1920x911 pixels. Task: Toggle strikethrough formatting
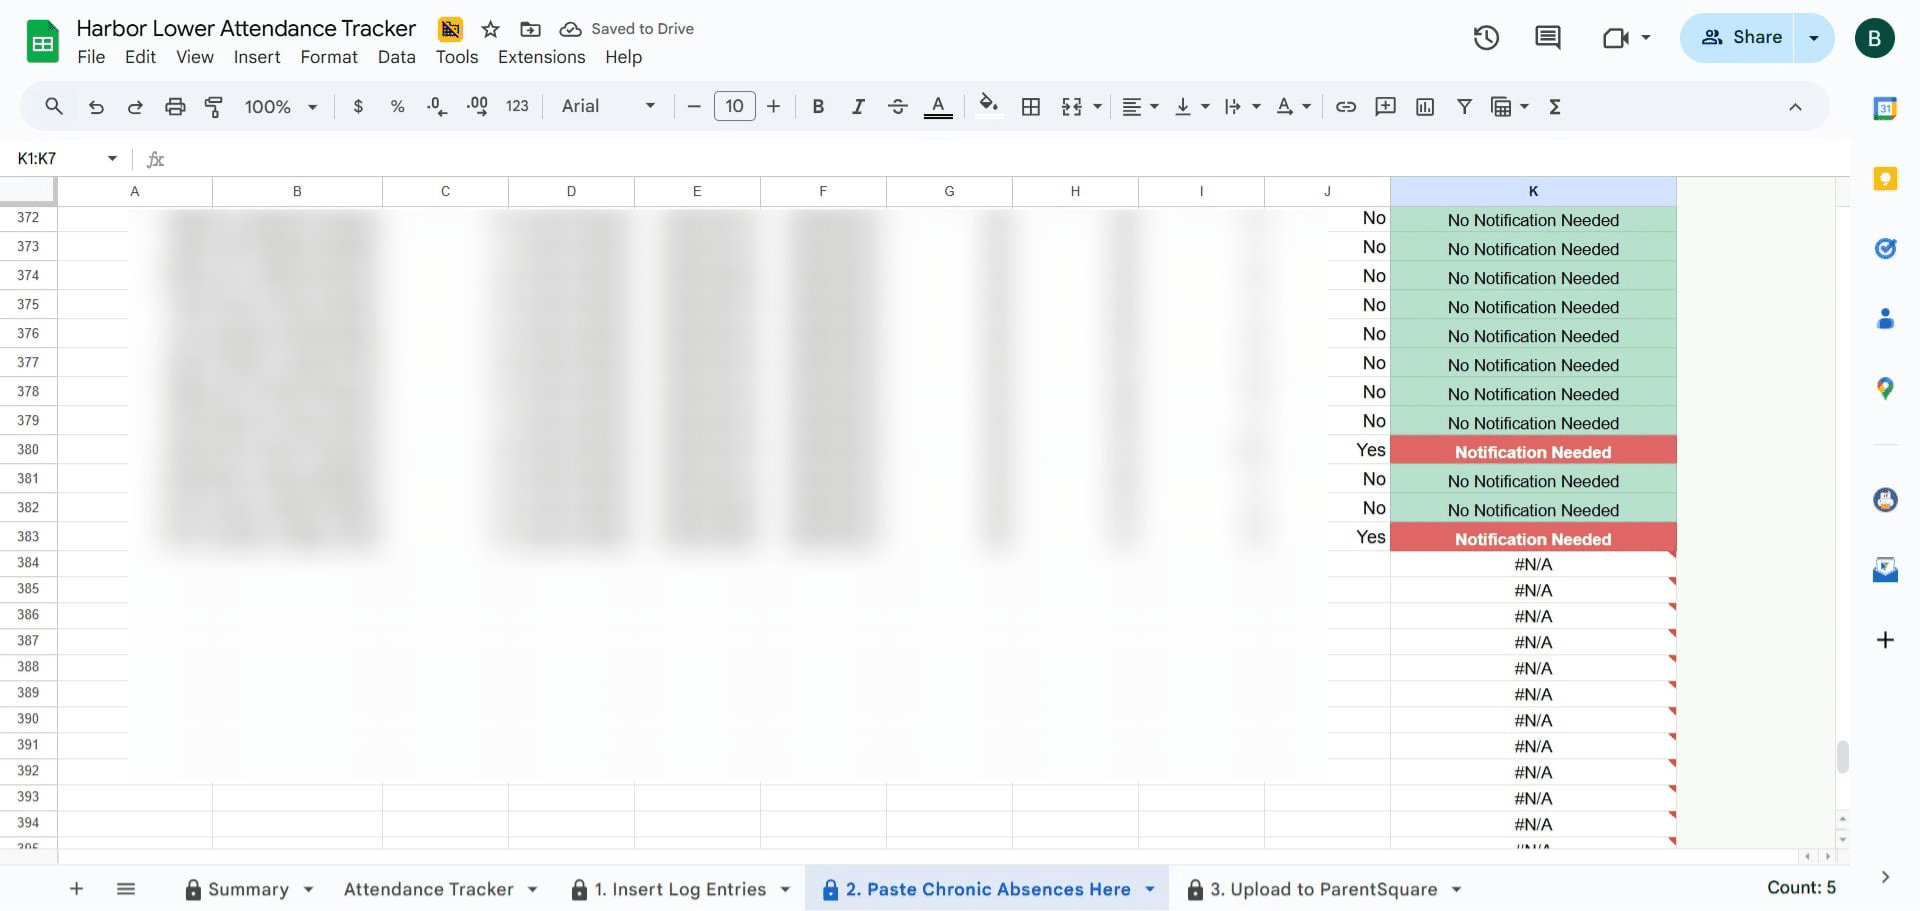[898, 106]
